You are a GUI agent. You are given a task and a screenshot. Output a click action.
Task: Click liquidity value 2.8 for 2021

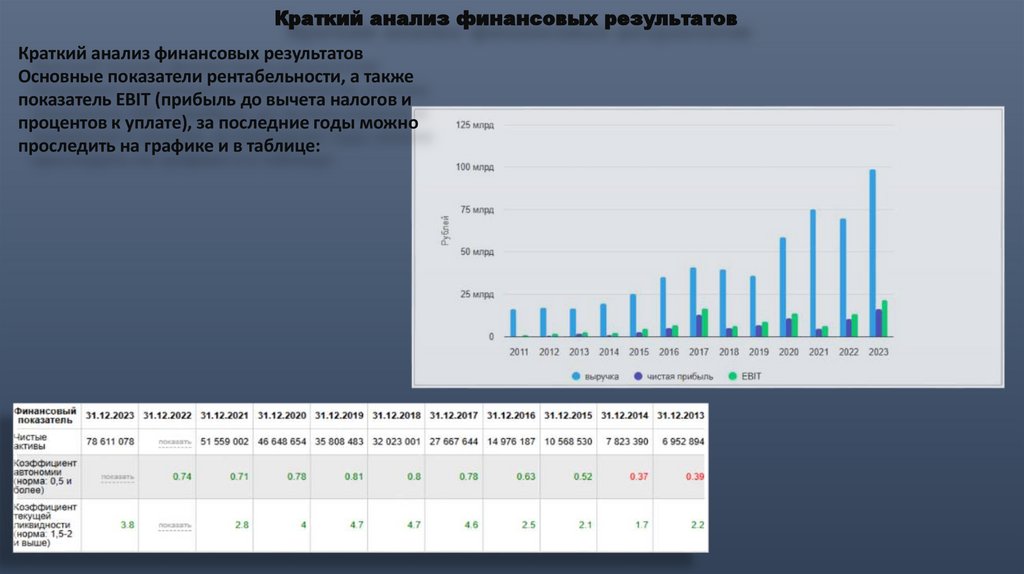coord(242,525)
